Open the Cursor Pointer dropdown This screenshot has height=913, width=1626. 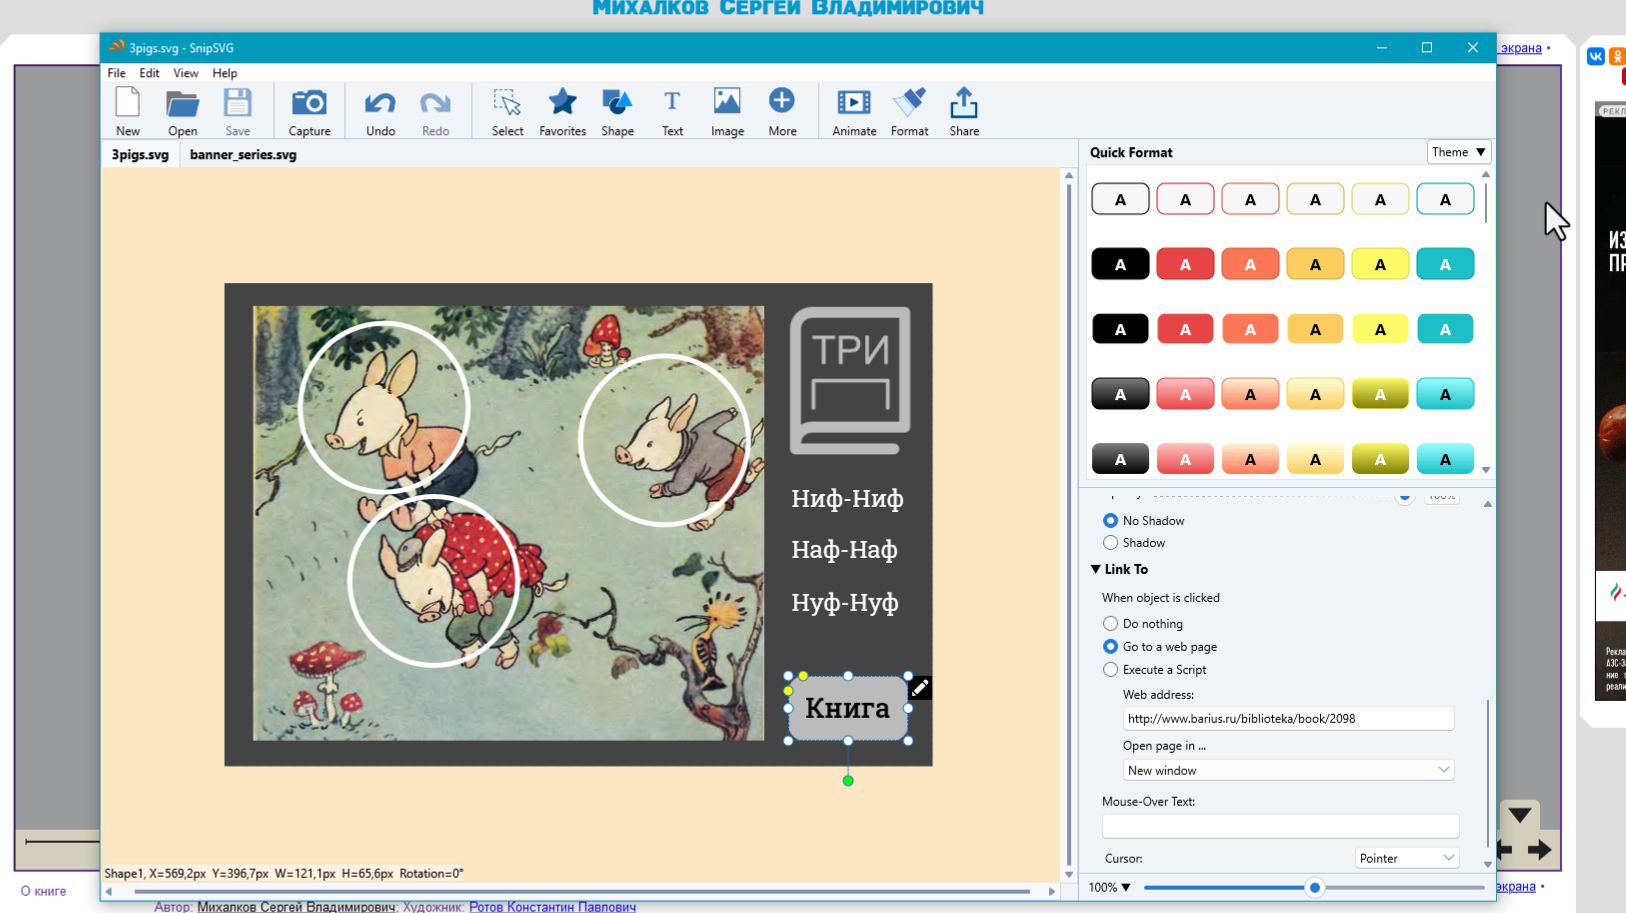(1407, 858)
